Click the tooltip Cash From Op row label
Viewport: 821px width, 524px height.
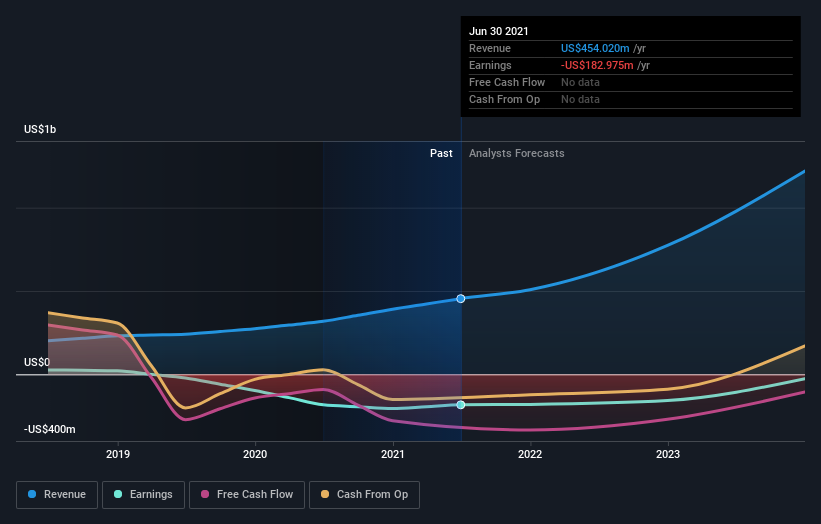pyautogui.click(x=504, y=99)
